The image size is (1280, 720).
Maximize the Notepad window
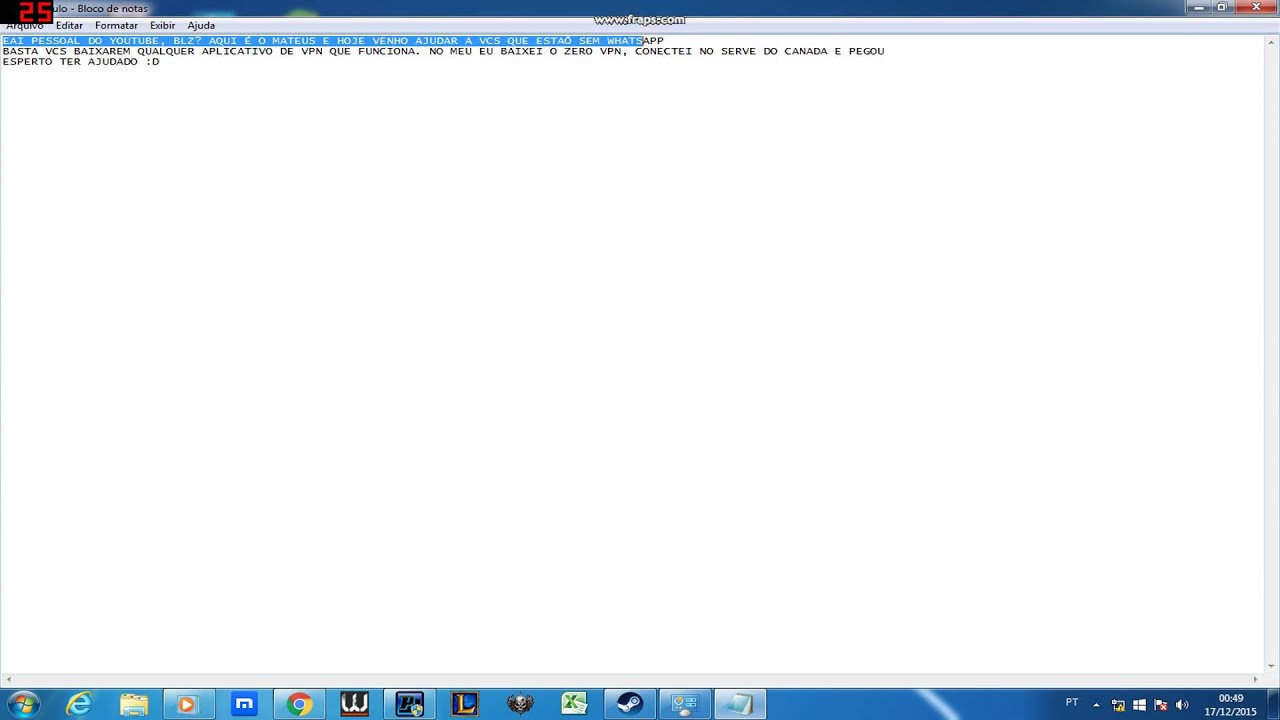[x=1222, y=8]
